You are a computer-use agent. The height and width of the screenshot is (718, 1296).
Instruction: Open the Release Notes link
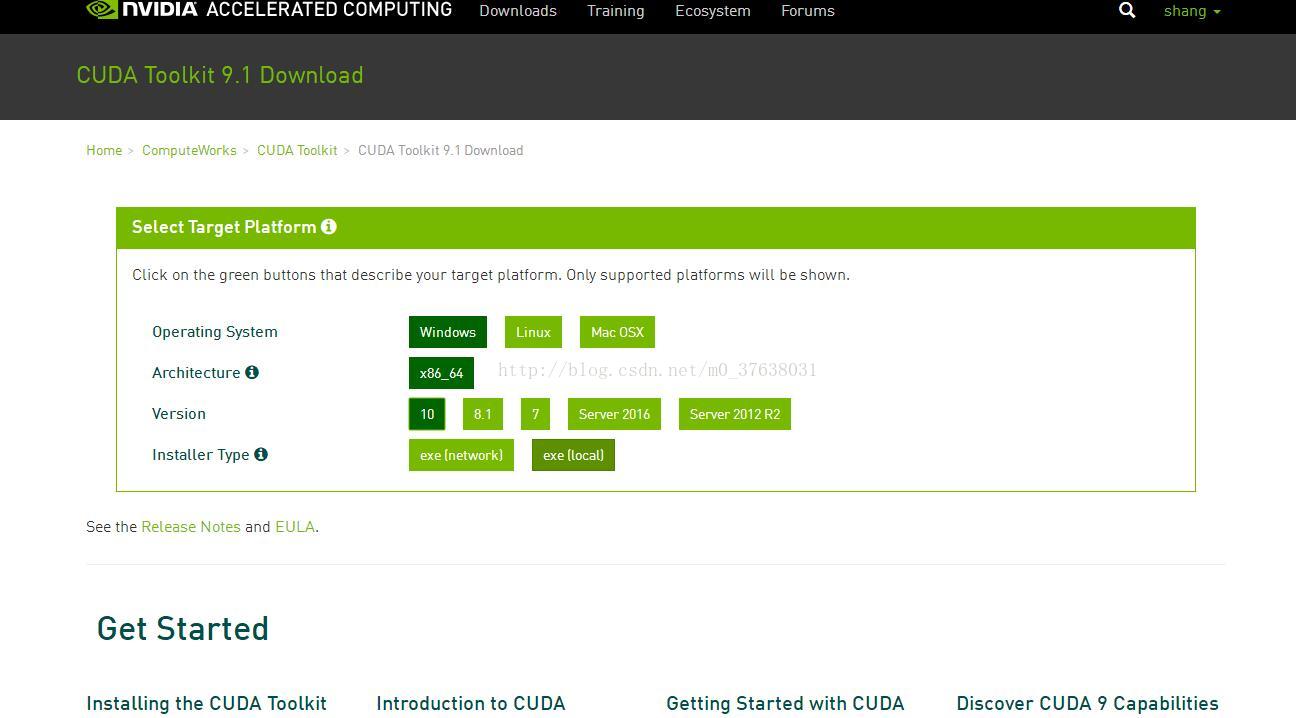coord(191,526)
